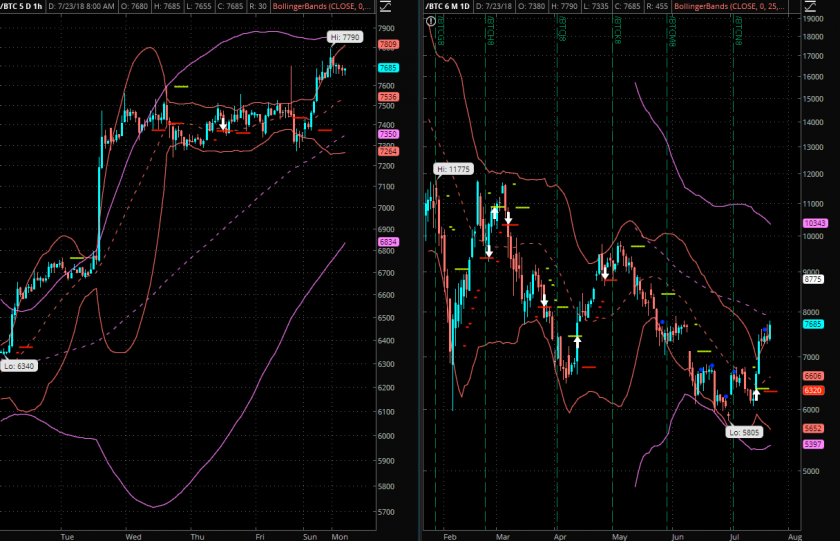This screenshot has width=840, height=541.
Task: Click the /BTC 5 D 1h chart title
Action: point(31,5)
